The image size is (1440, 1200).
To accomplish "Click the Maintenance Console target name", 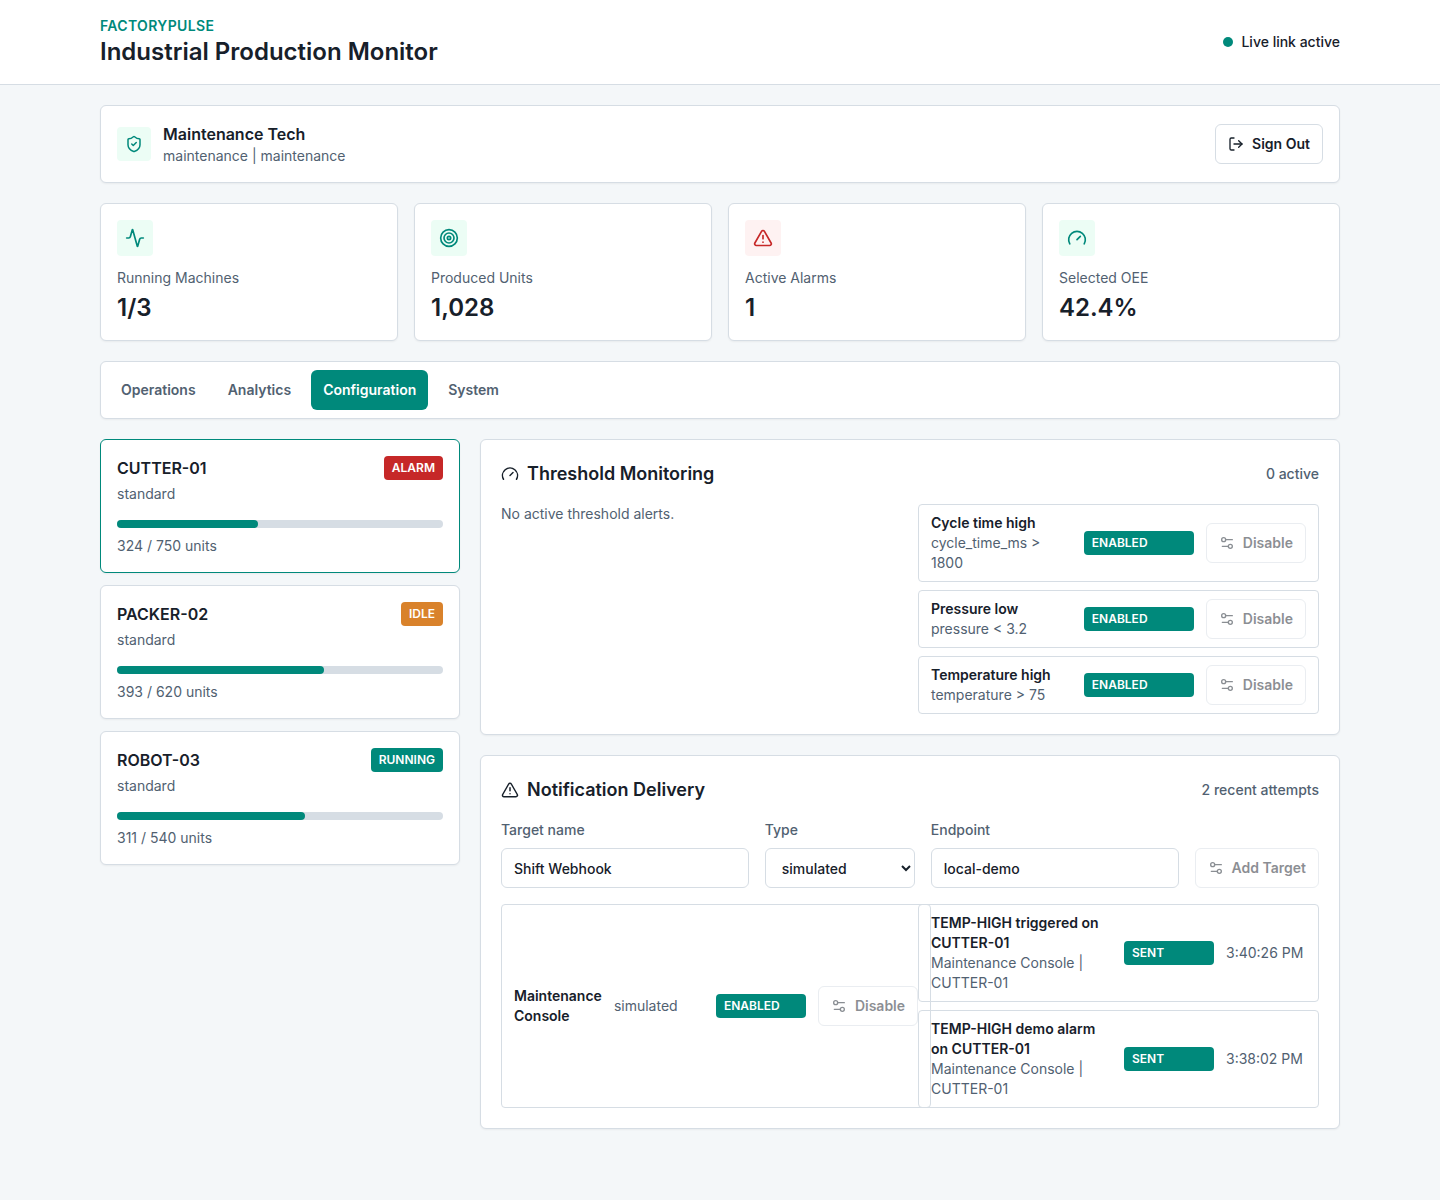I will point(557,1006).
